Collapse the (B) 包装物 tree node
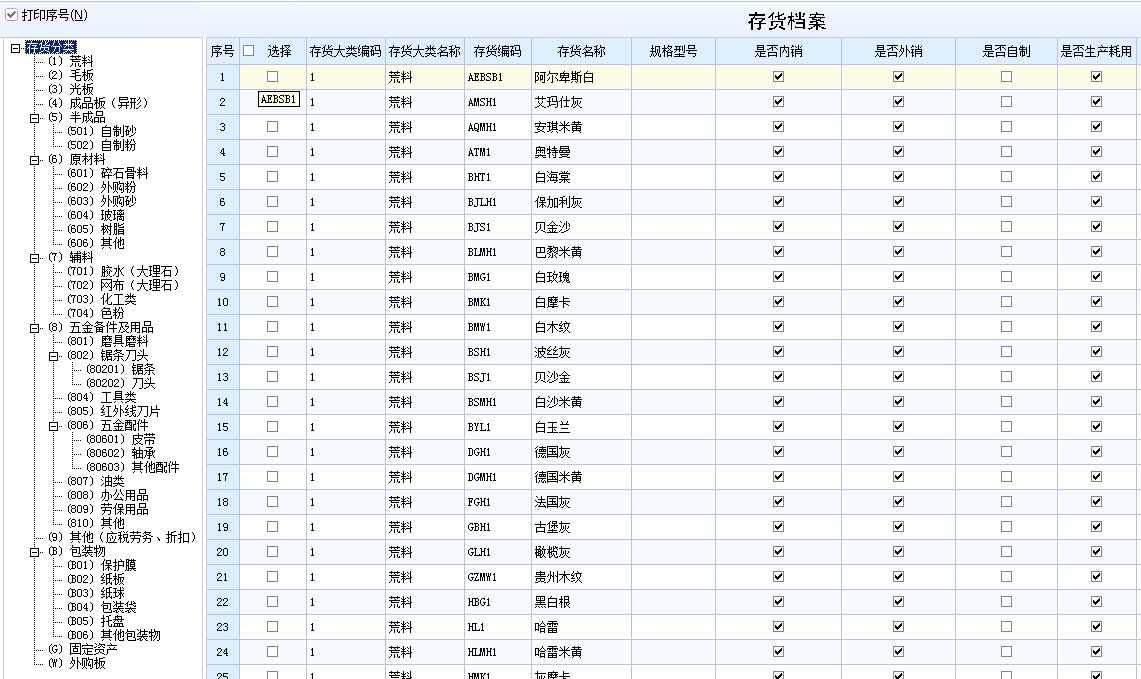 pos(35,551)
